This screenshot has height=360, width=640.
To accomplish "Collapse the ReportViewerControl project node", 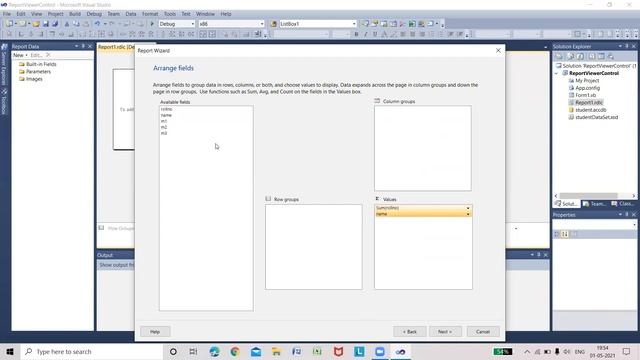I will pos(557,73).
